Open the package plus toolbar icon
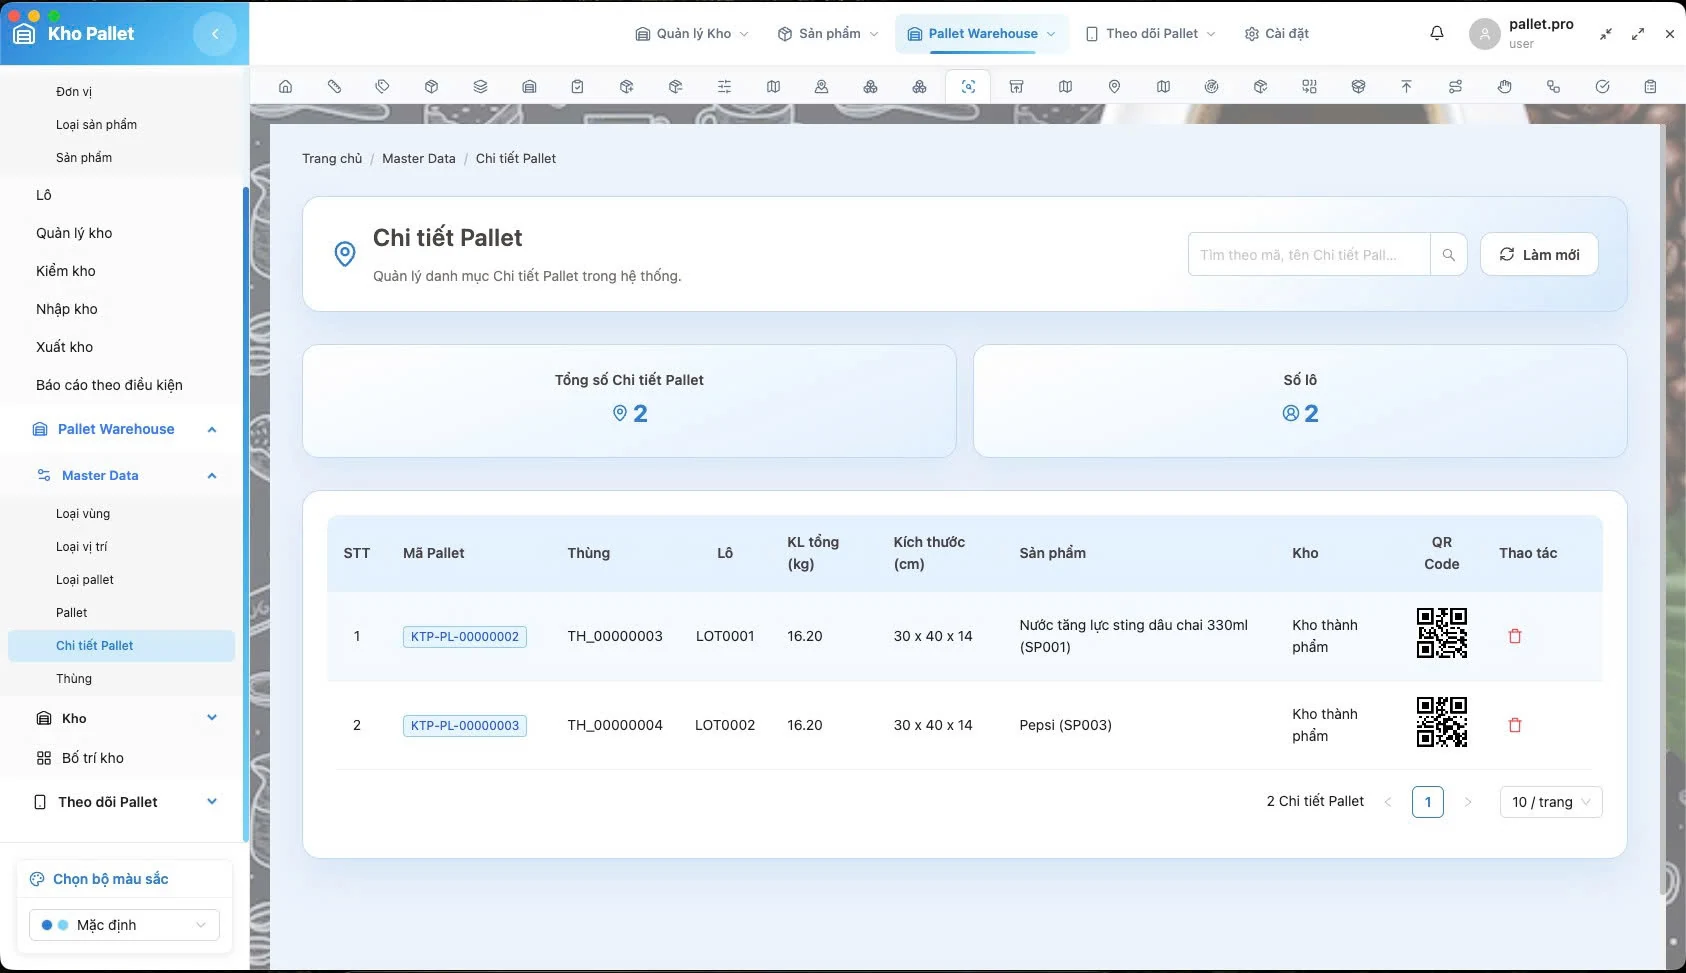 tap(626, 87)
